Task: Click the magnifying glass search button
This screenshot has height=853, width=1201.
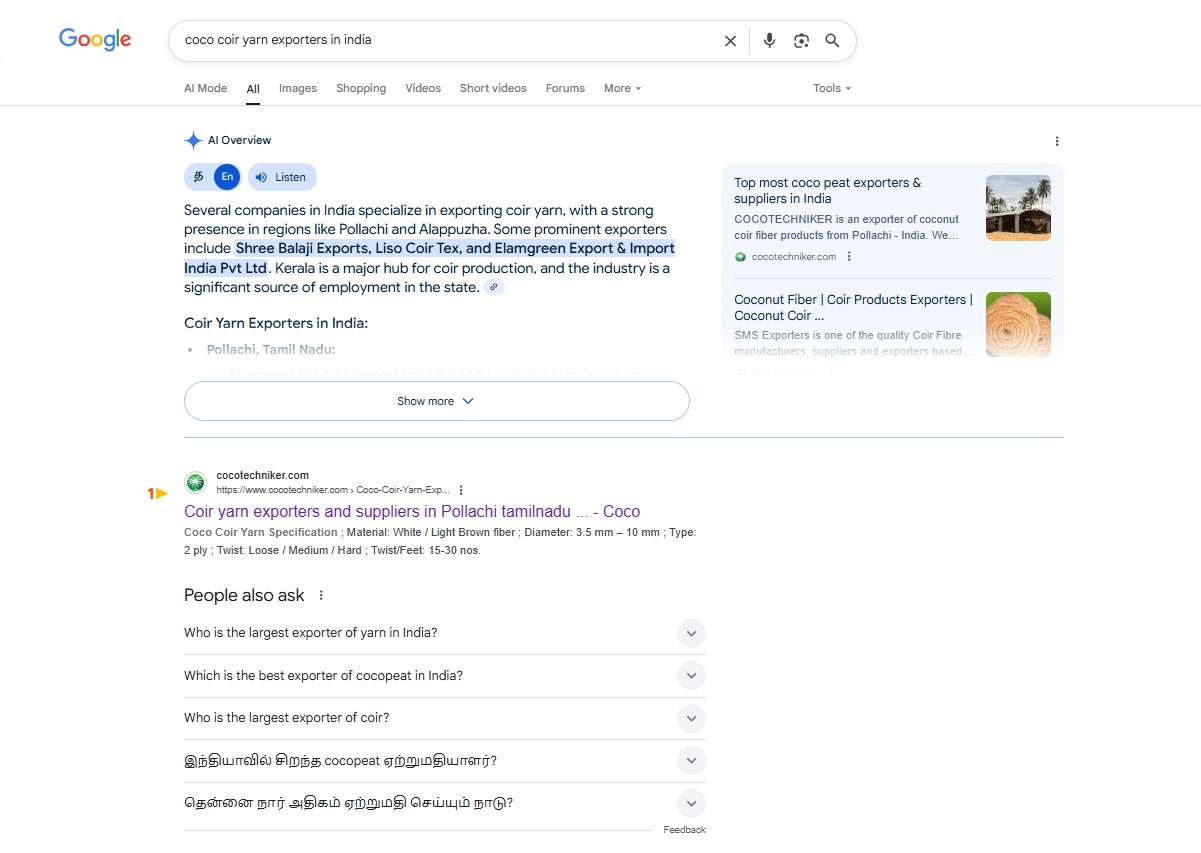Action: [832, 41]
